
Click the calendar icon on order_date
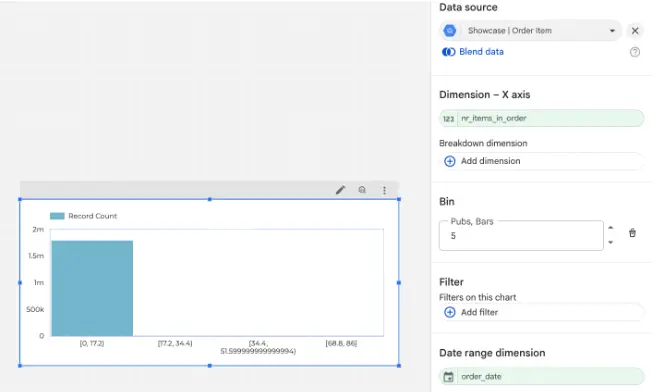pos(449,376)
